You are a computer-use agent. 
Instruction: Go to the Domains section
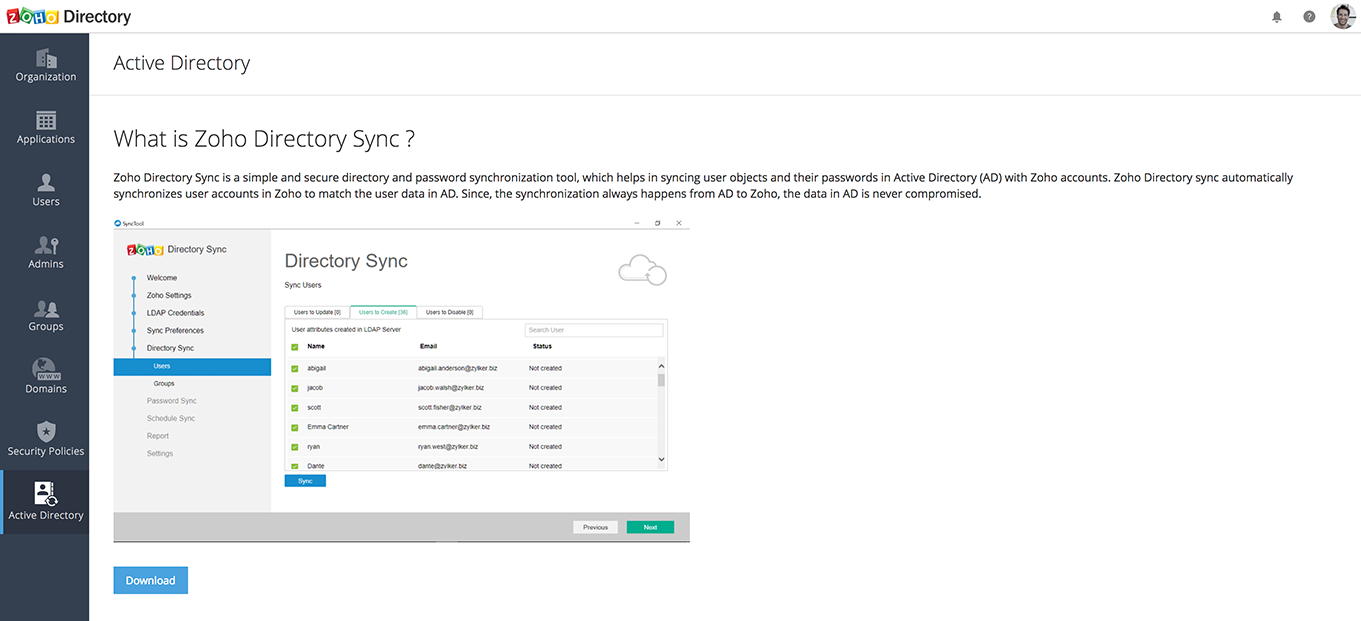(45, 377)
